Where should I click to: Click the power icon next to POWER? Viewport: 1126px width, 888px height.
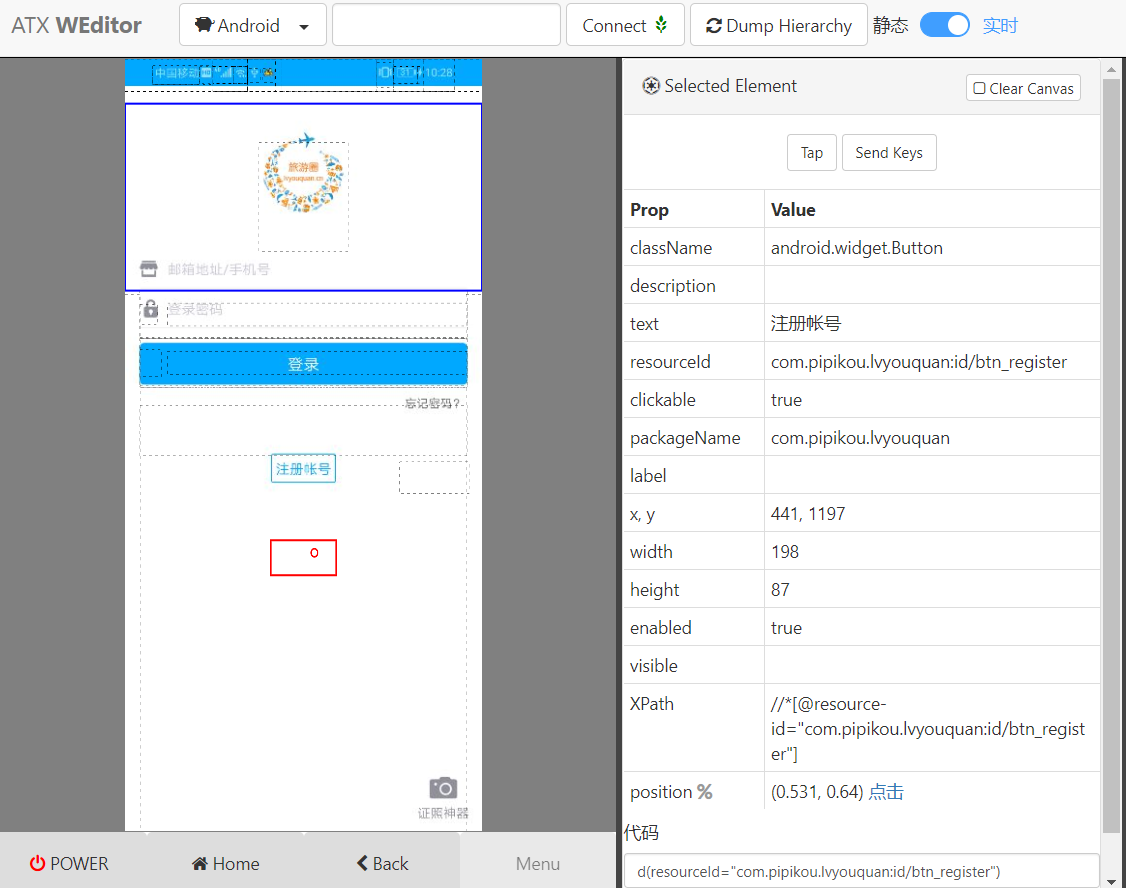click(x=36, y=863)
